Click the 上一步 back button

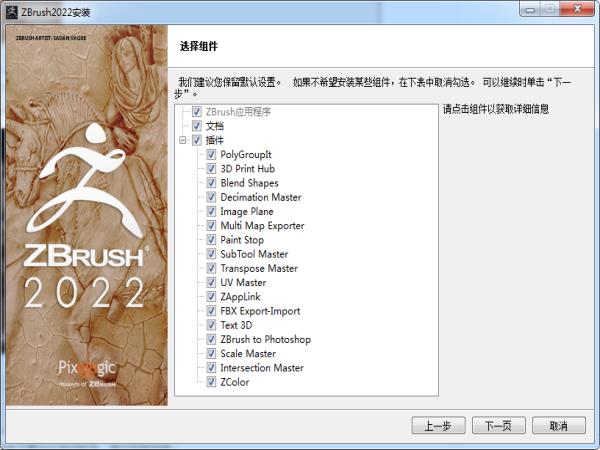(438, 425)
